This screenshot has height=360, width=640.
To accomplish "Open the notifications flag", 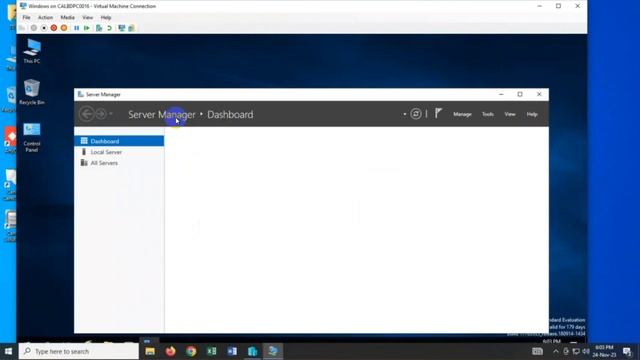I will pyautogui.click(x=438, y=113).
